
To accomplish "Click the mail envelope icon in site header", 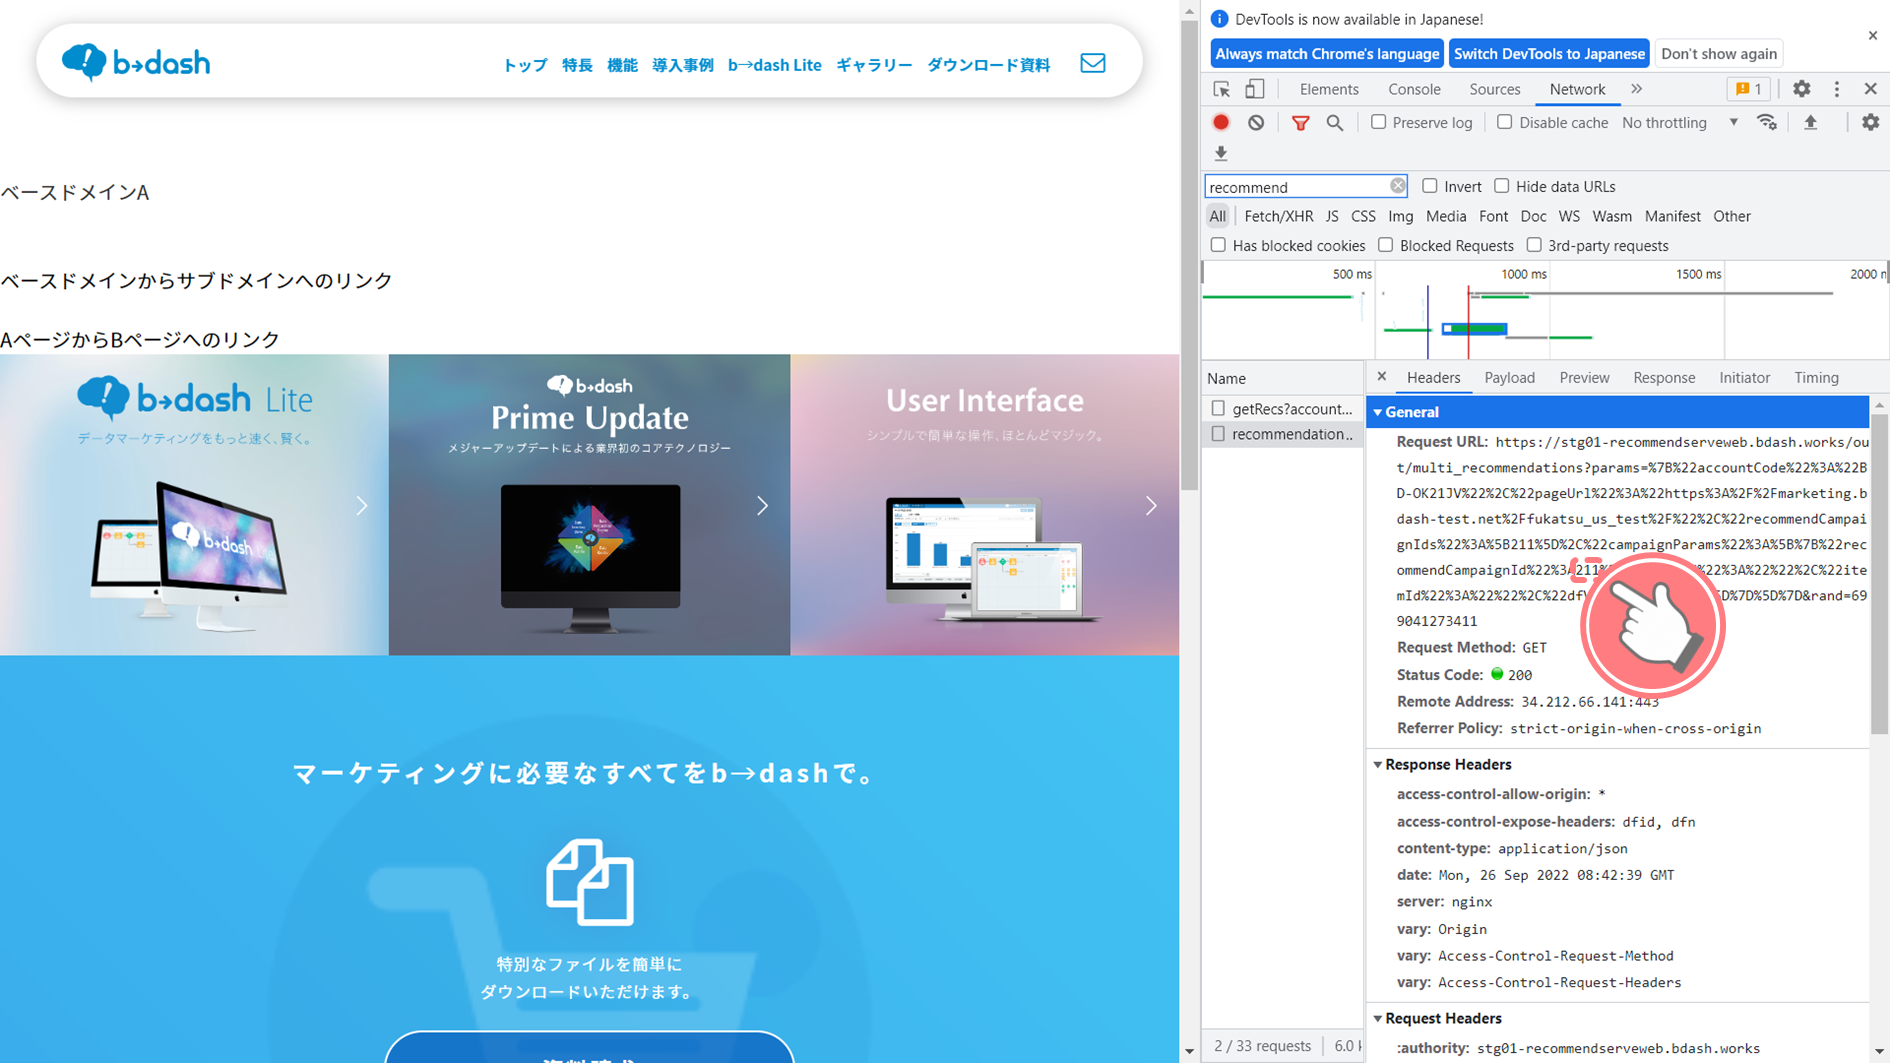I will pos(1092,63).
